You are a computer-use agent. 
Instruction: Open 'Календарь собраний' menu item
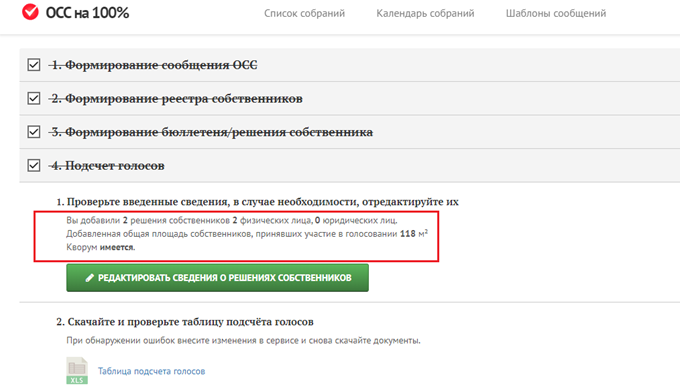425,13
